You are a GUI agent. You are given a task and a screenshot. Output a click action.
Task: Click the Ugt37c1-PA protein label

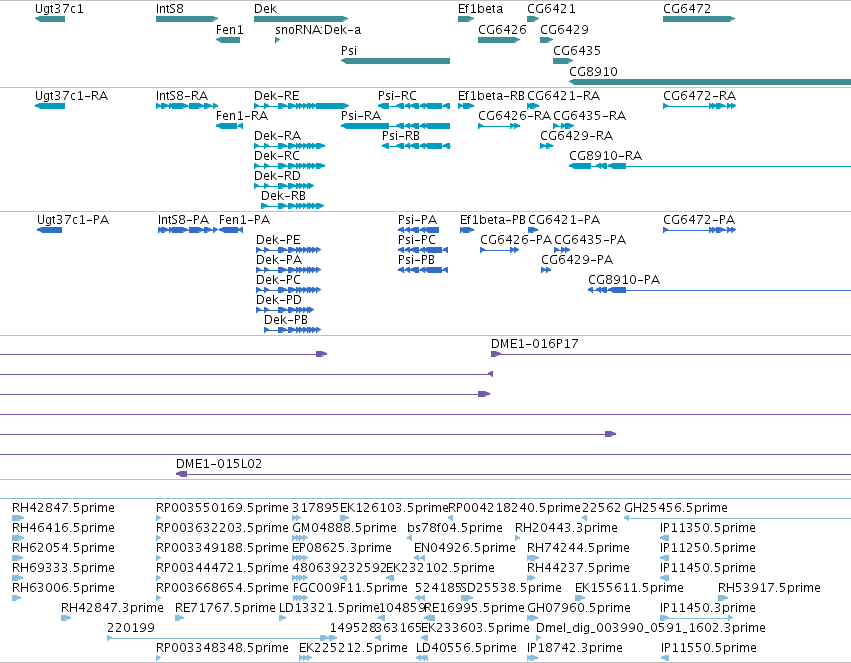73,220
